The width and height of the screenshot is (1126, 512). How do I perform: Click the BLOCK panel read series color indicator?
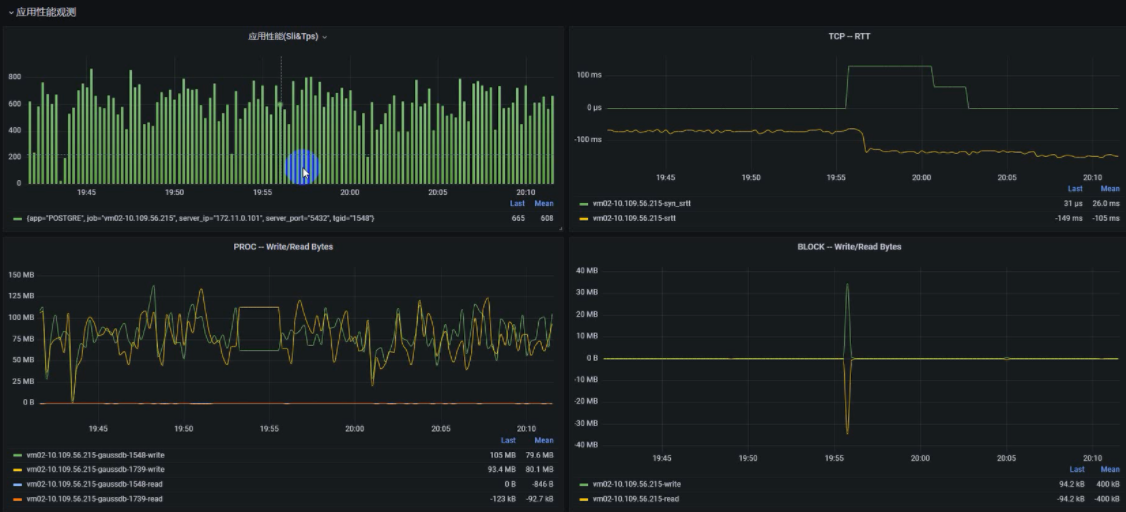[x=583, y=498]
